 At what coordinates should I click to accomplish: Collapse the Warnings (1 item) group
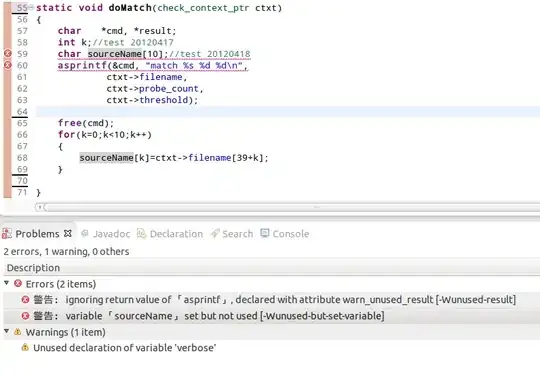click(7, 331)
